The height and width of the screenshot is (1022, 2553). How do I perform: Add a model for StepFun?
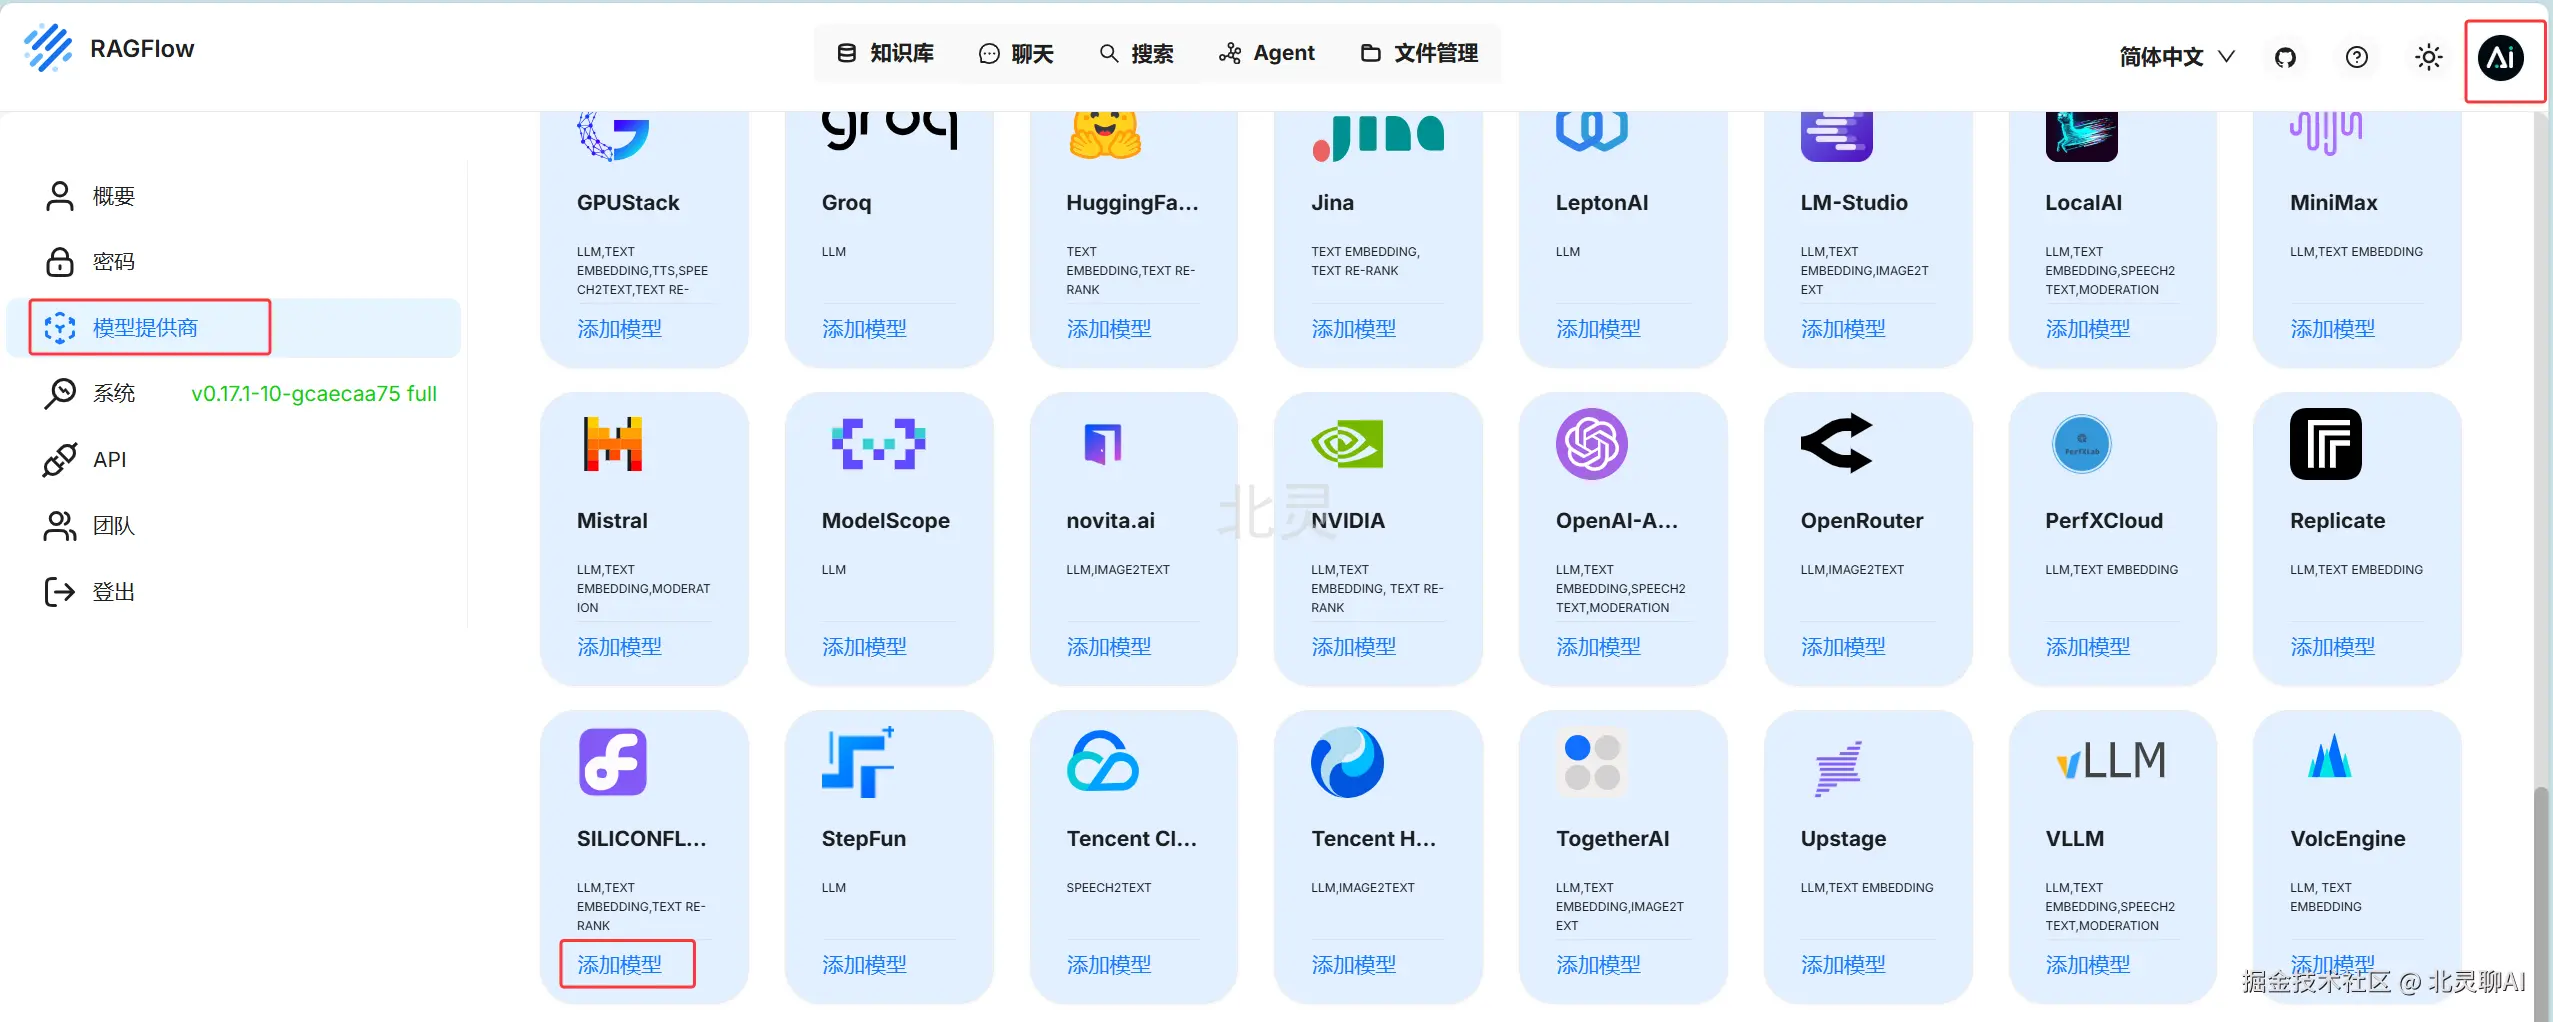(x=865, y=965)
